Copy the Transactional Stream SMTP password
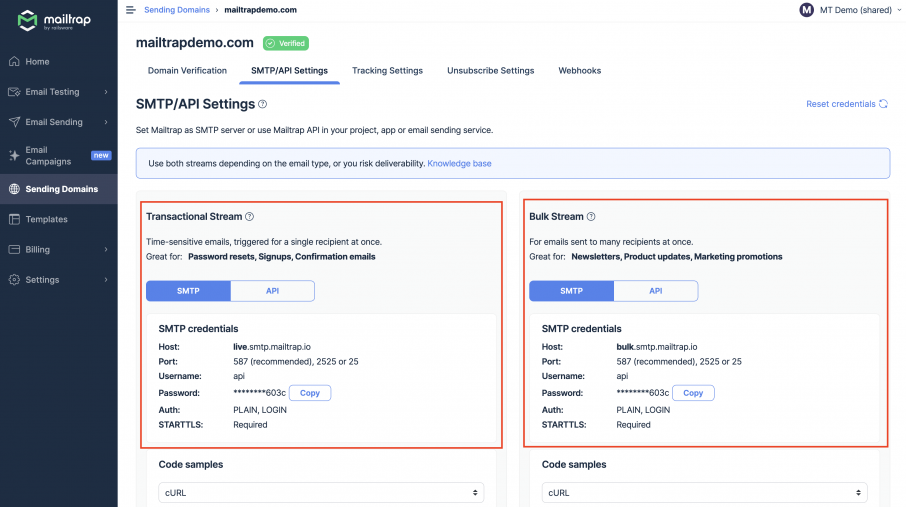This screenshot has height=507, width=906. point(310,393)
